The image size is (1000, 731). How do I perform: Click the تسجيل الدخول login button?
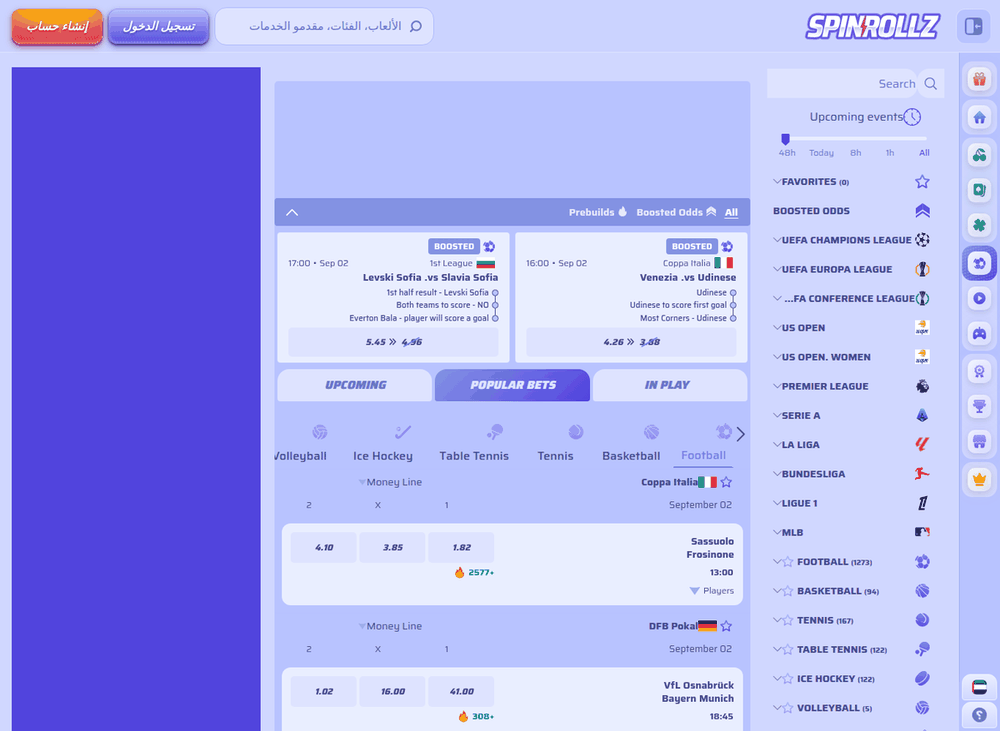pos(159,27)
